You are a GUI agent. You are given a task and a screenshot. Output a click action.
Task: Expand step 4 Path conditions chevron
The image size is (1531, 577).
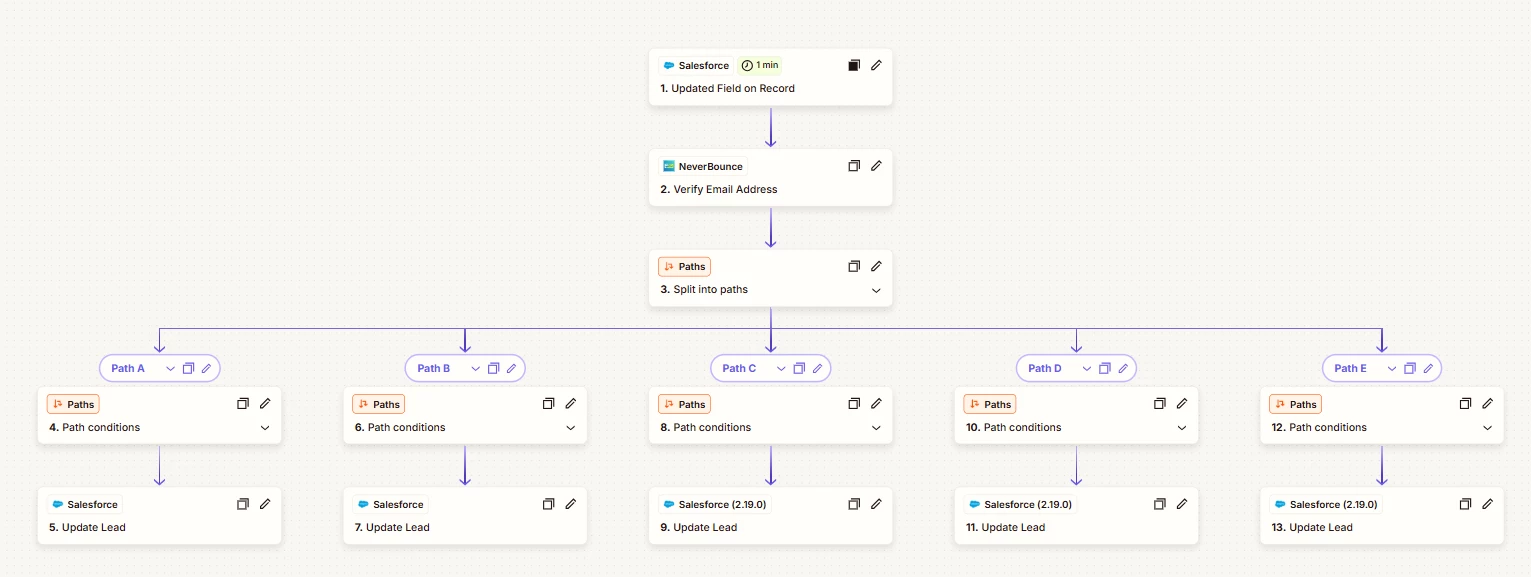tap(265, 428)
